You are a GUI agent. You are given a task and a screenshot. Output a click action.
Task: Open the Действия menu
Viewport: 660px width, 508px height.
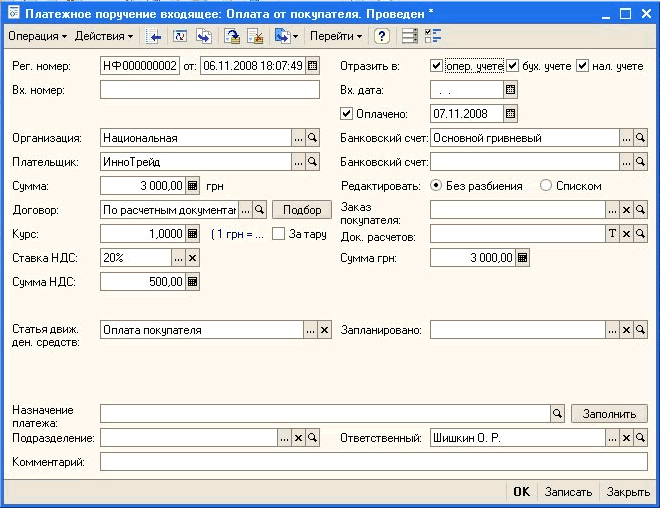tap(104, 36)
